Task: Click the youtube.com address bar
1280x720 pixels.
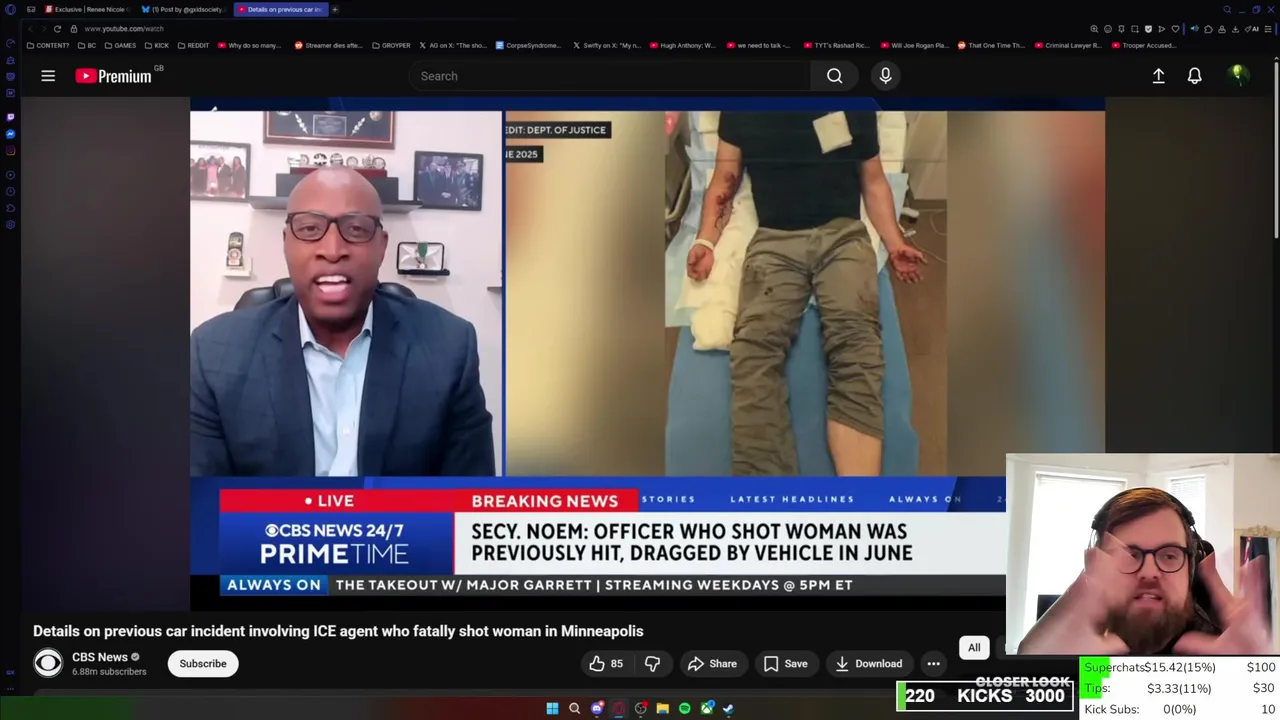Action: tap(124, 29)
